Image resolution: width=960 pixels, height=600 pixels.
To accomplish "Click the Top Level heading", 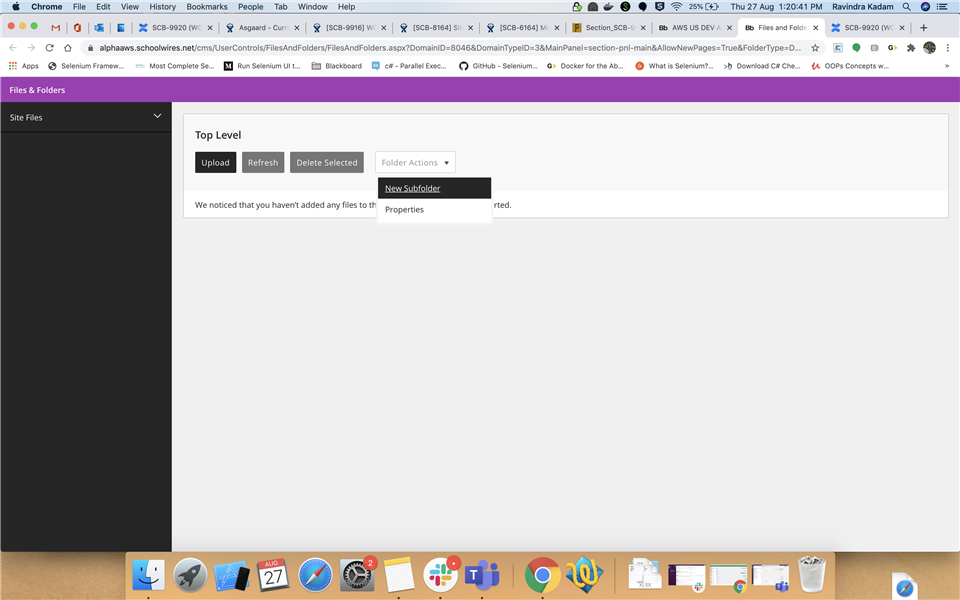I will (x=218, y=135).
